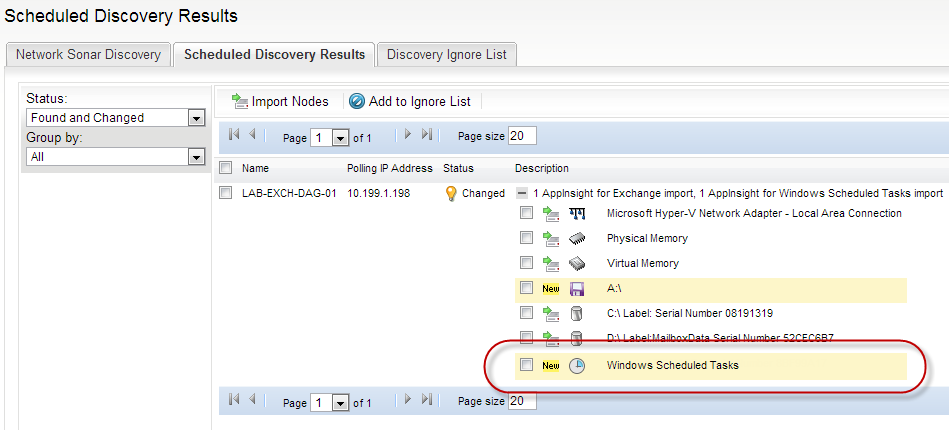Go to first page in top pager
This screenshot has width=949, height=430.
pyautogui.click(x=234, y=135)
